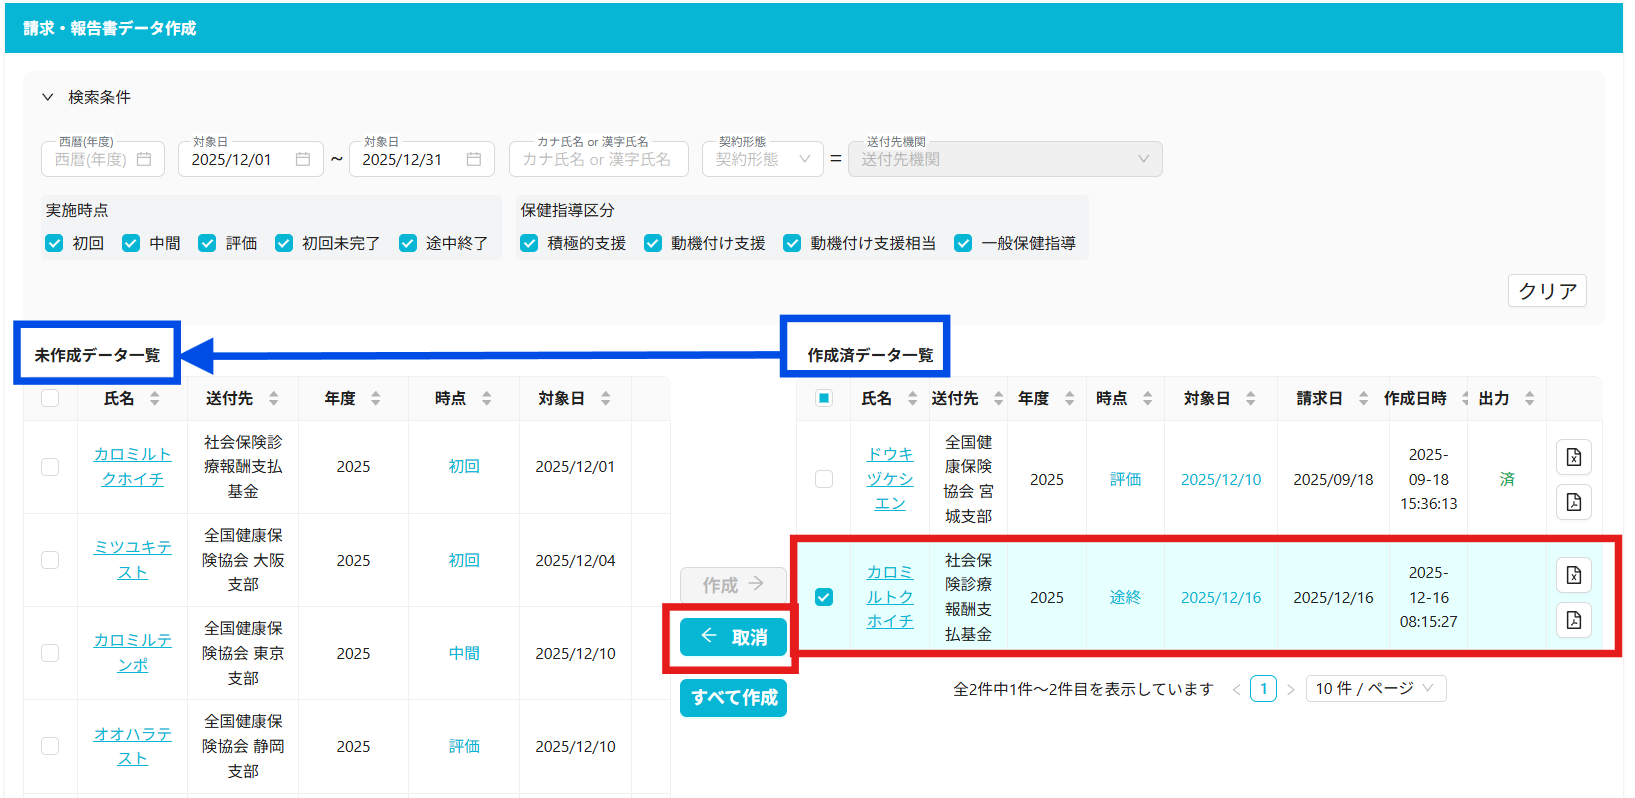Viewport: 1635px width, 798px height.
Task: Click the すべて作成 button
Action: [733, 697]
